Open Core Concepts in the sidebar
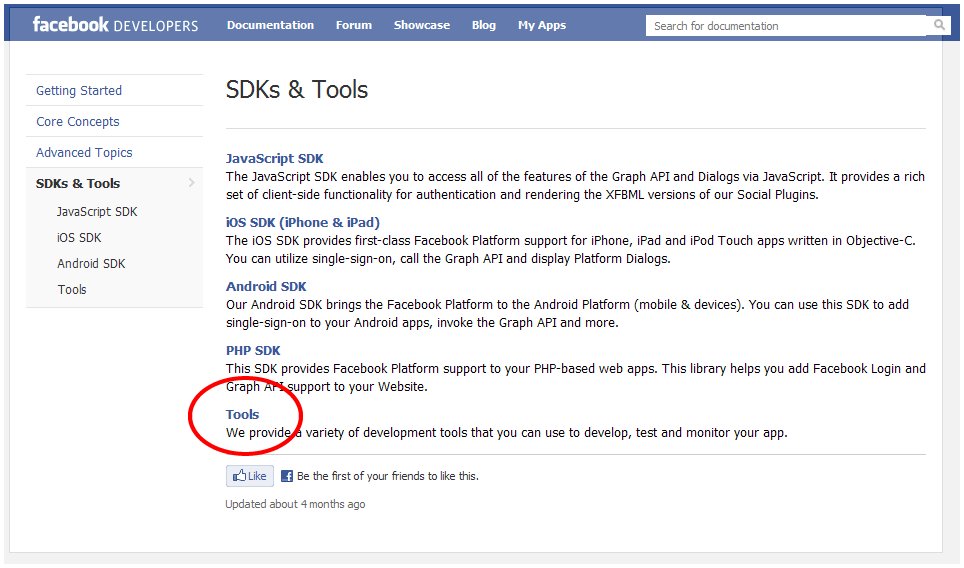The image size is (964, 568). click(x=77, y=122)
